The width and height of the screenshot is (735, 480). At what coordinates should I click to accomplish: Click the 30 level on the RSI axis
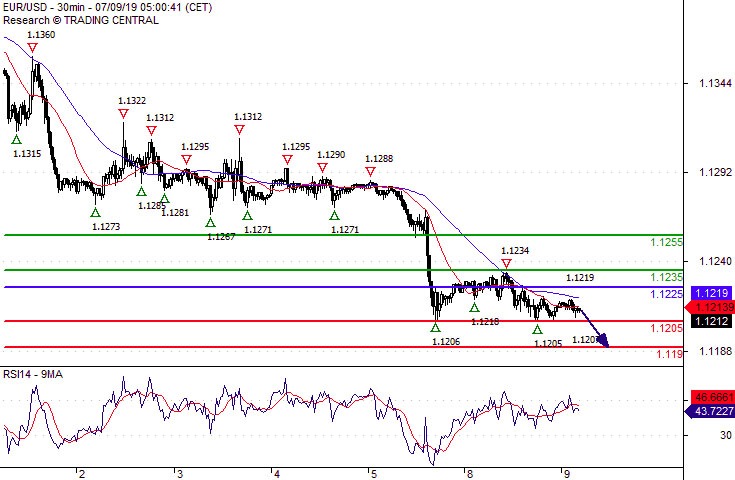pyautogui.click(x=726, y=435)
